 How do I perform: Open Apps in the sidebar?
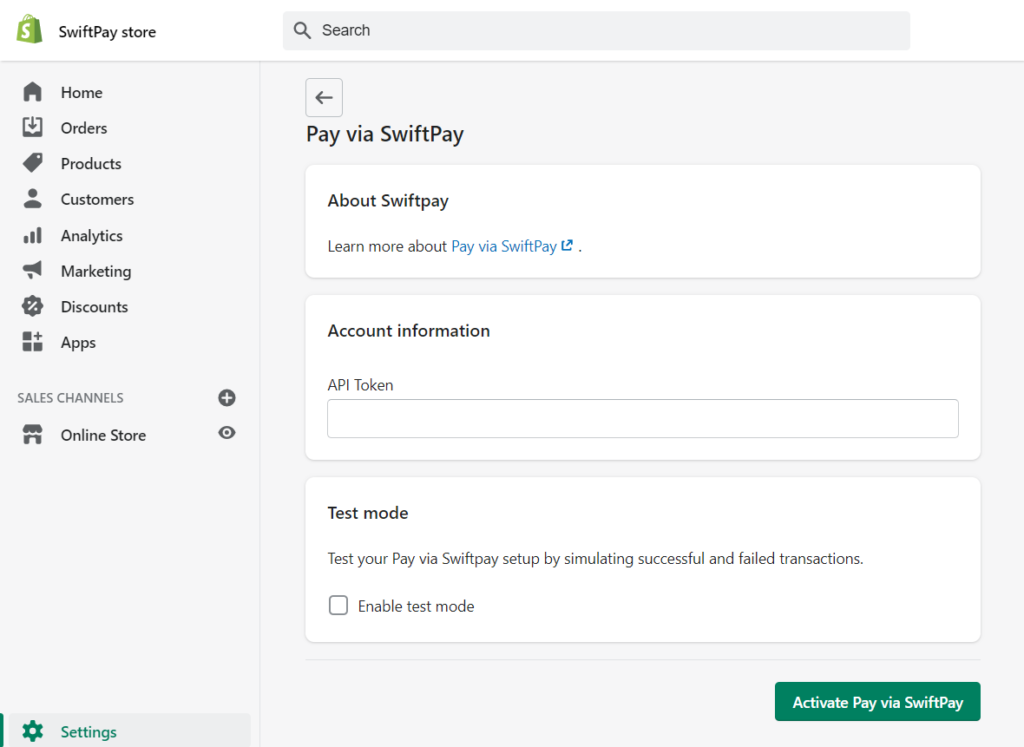click(x=78, y=343)
